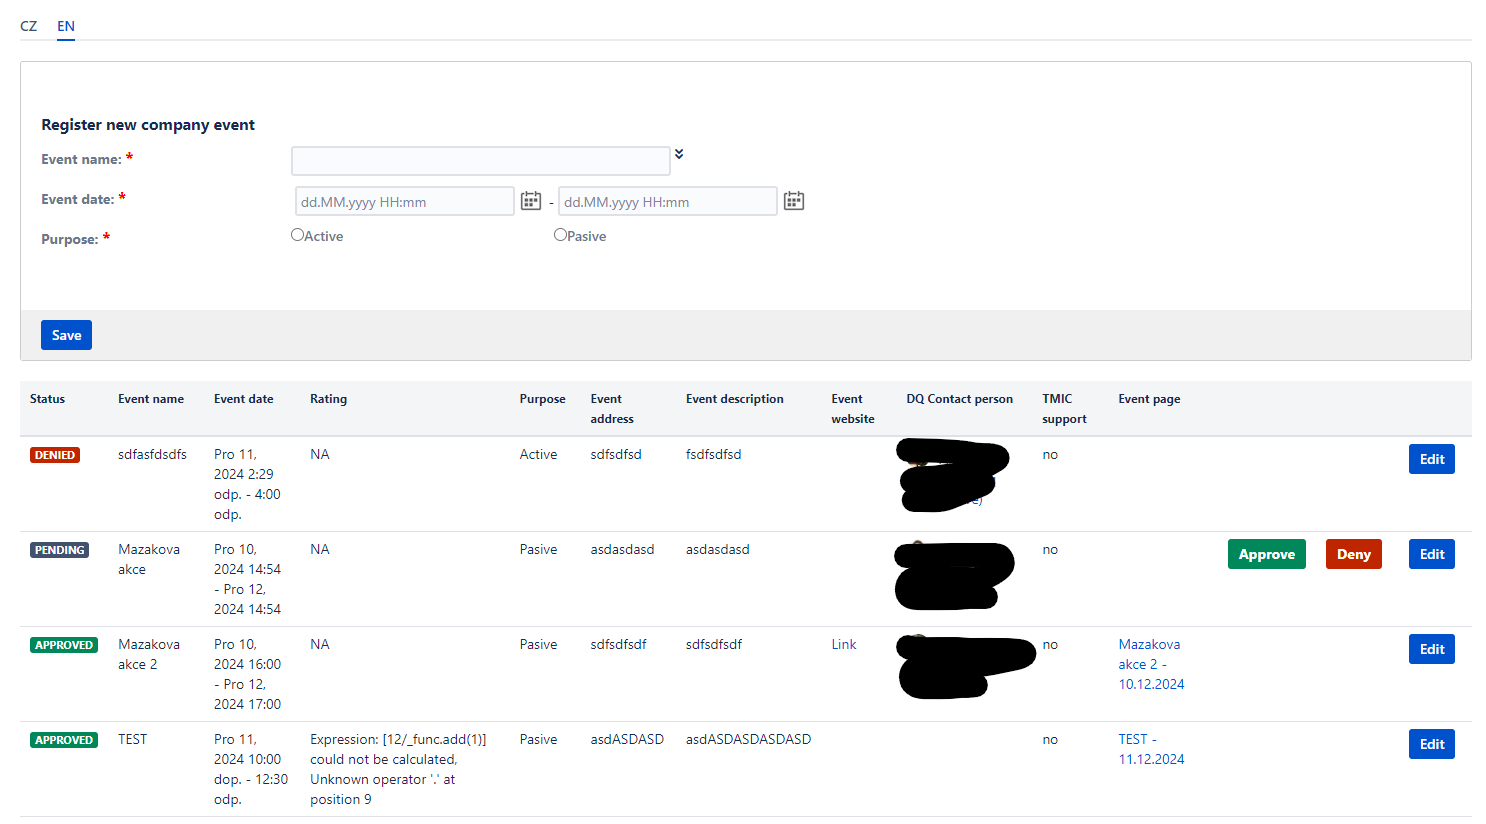Open the TEST - 11.12.2024 event page
This screenshot has width=1486, height=824.
pyautogui.click(x=1151, y=749)
